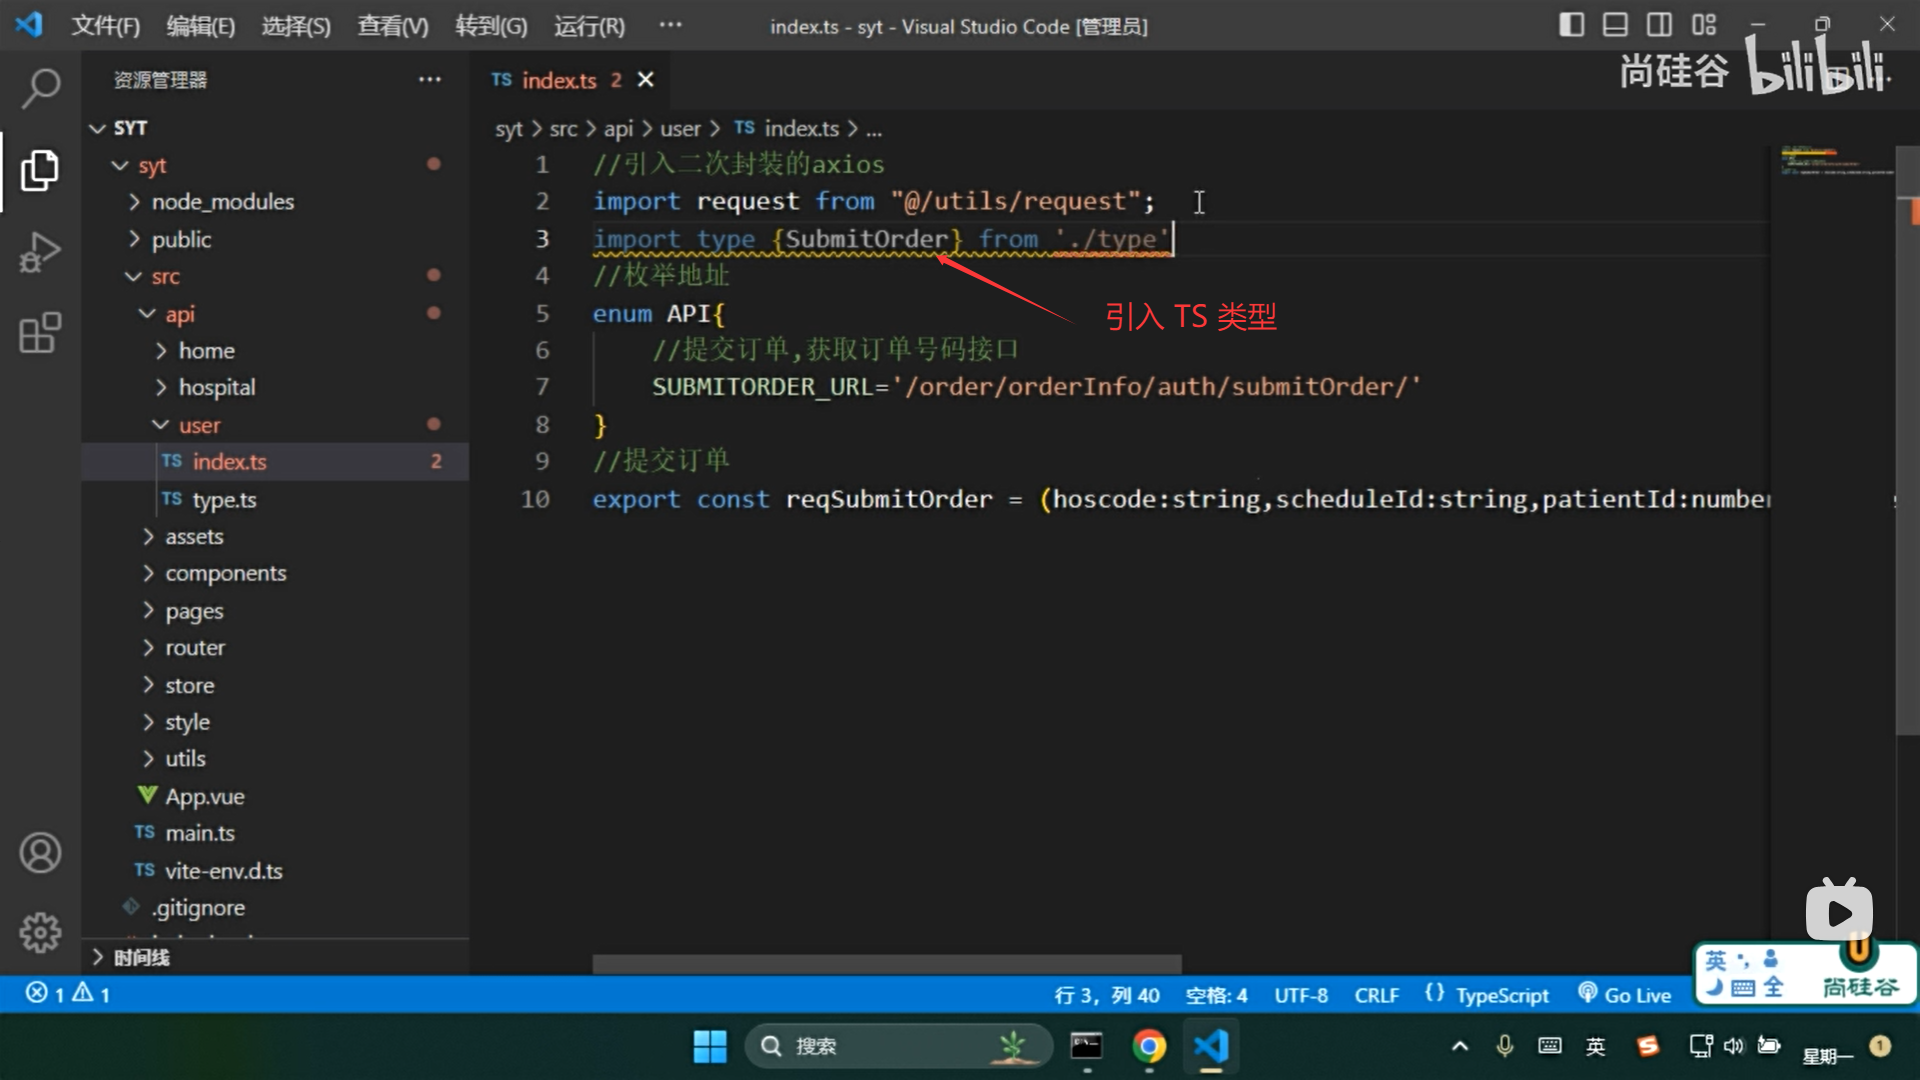This screenshot has width=1920, height=1080.
Task: Open the Extensions view icon
Action: tap(40, 333)
